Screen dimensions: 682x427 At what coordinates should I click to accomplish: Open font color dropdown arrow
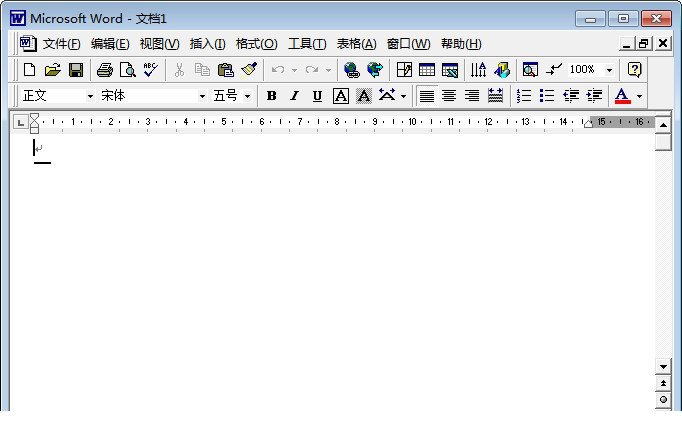pos(639,96)
